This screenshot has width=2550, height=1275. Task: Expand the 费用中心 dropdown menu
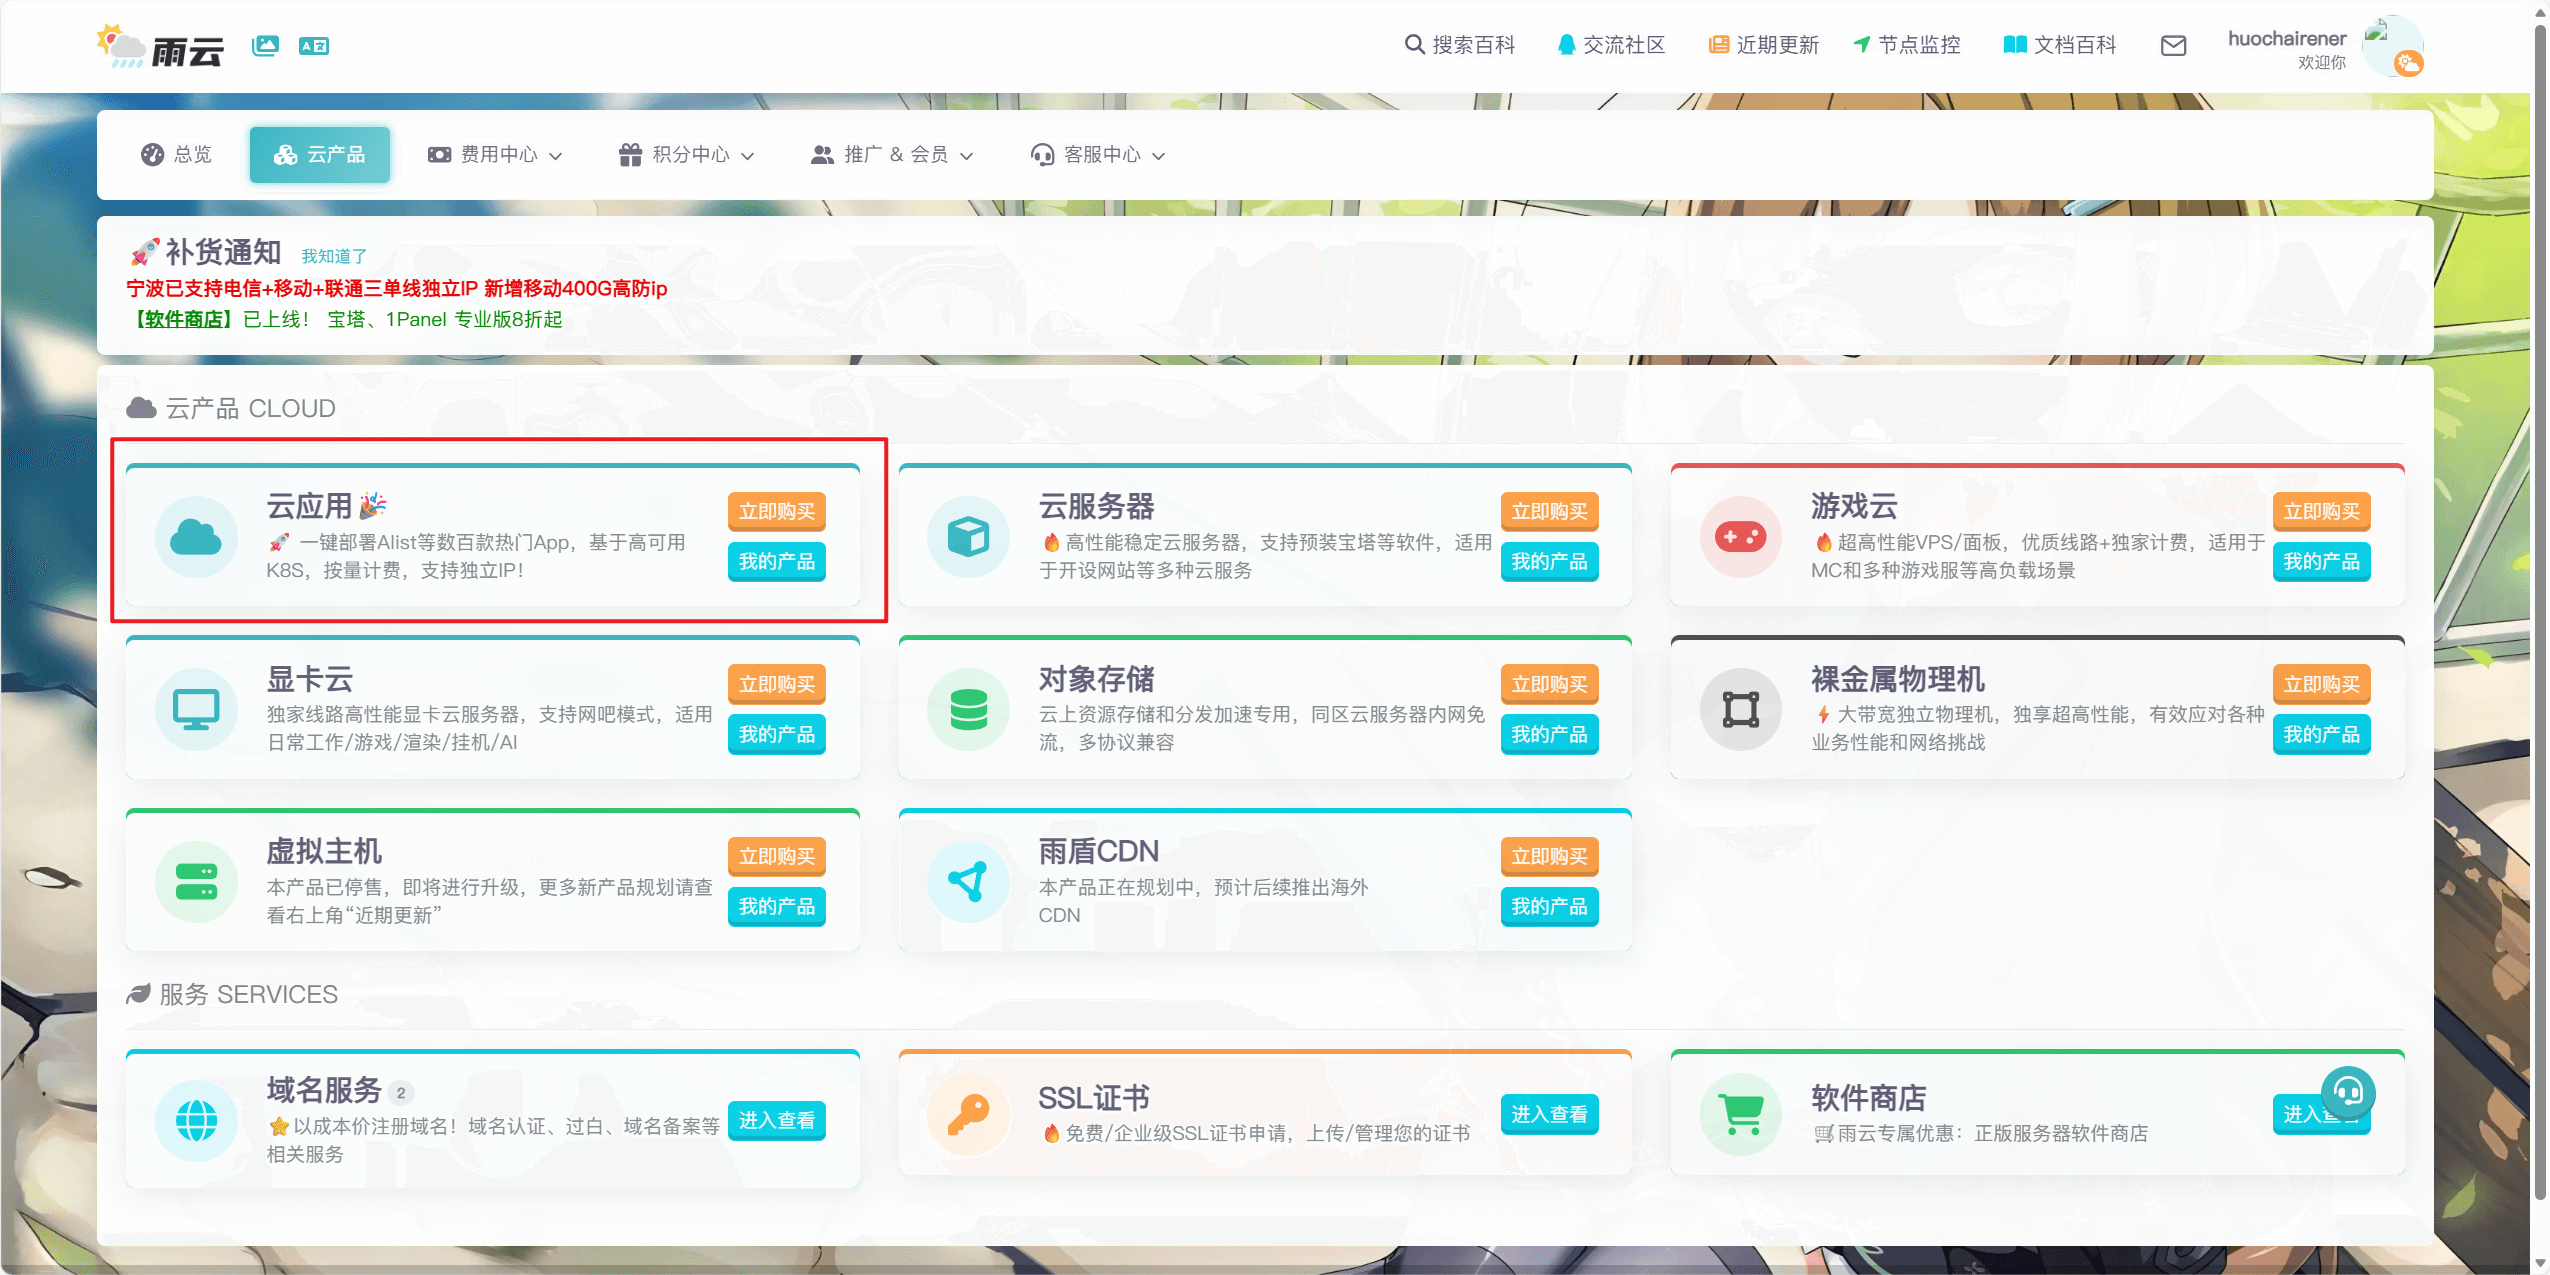[496, 155]
